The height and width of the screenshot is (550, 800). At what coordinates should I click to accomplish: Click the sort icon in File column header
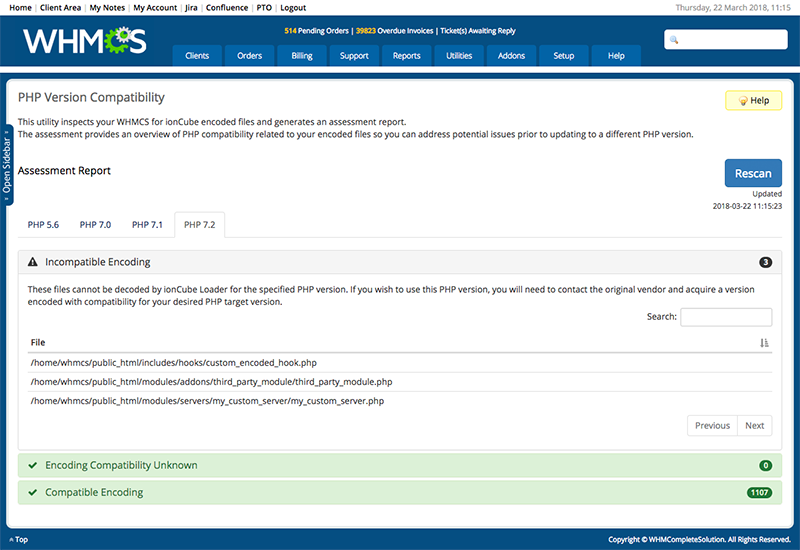pyautogui.click(x=764, y=343)
